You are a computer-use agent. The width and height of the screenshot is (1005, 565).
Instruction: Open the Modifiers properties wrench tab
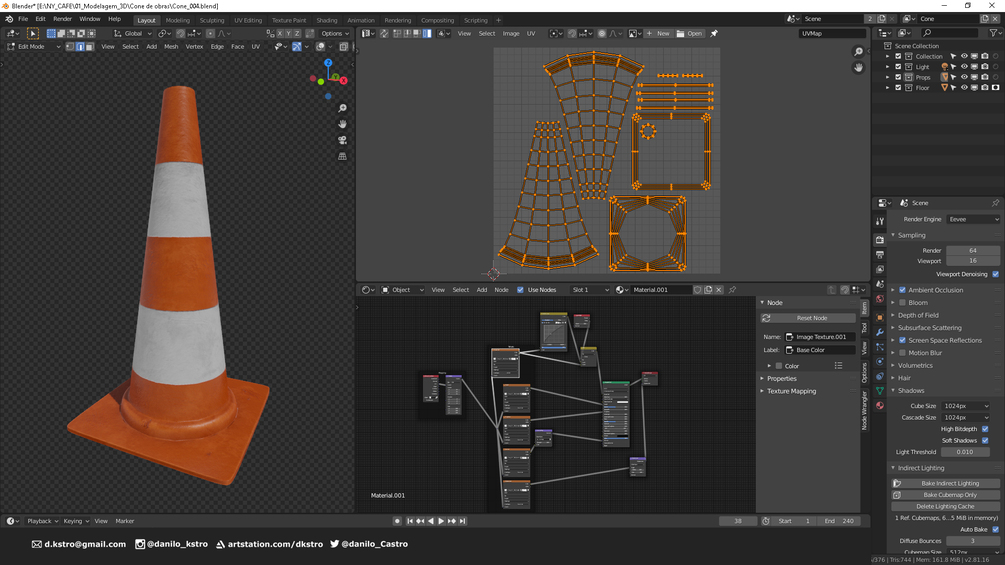[880, 332]
